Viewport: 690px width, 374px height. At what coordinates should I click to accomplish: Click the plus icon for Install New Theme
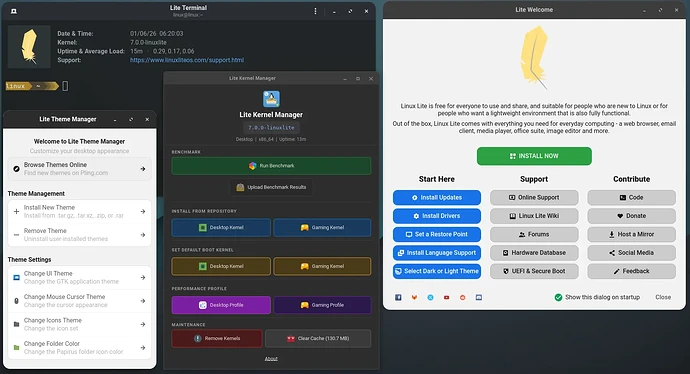pos(16,212)
